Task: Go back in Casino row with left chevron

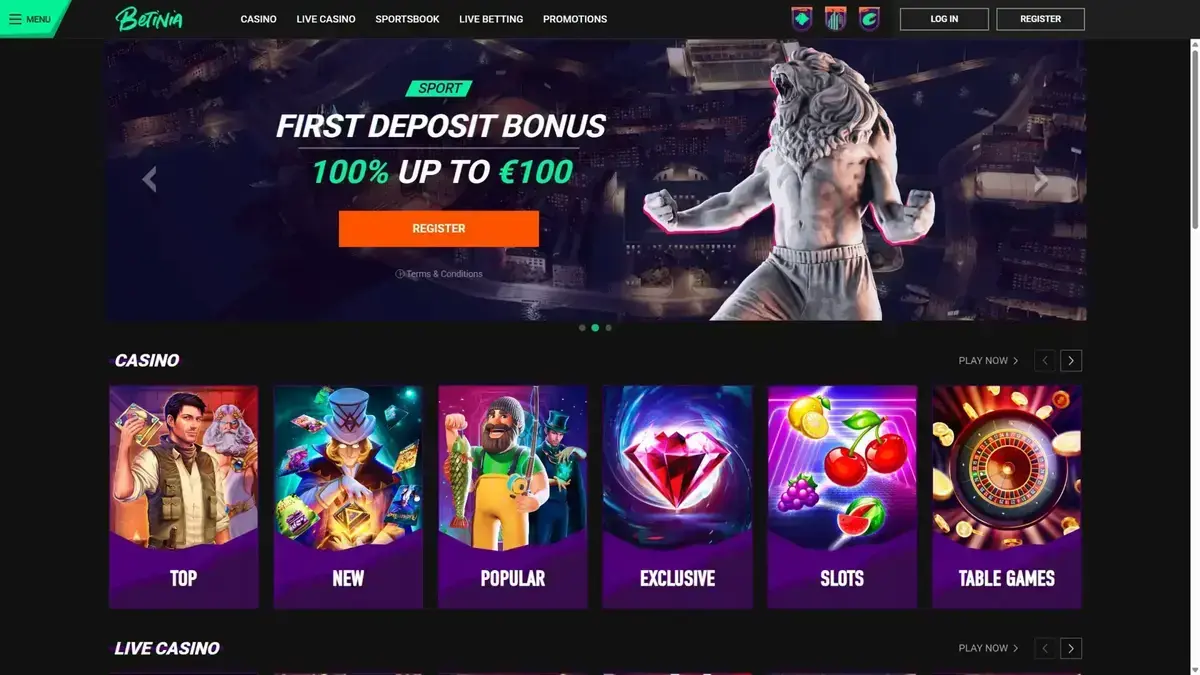Action: pyautogui.click(x=1045, y=361)
